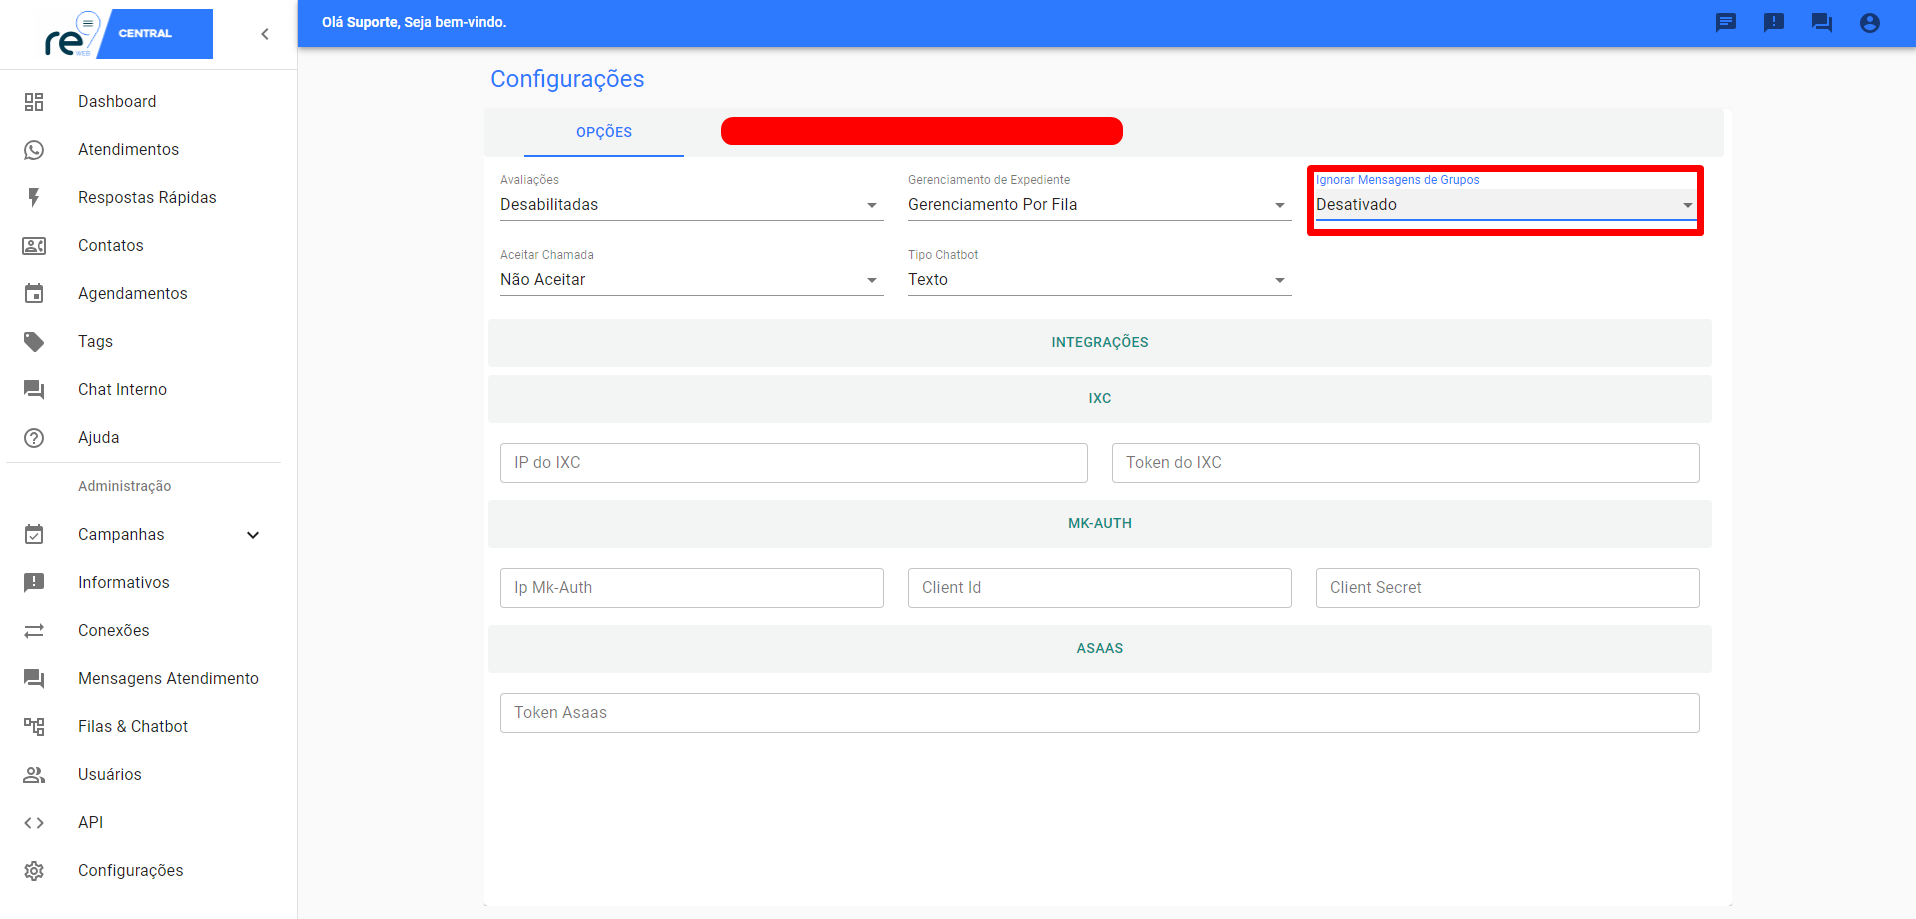
Task: Click the MK-AUTH section header
Action: pyautogui.click(x=1100, y=524)
